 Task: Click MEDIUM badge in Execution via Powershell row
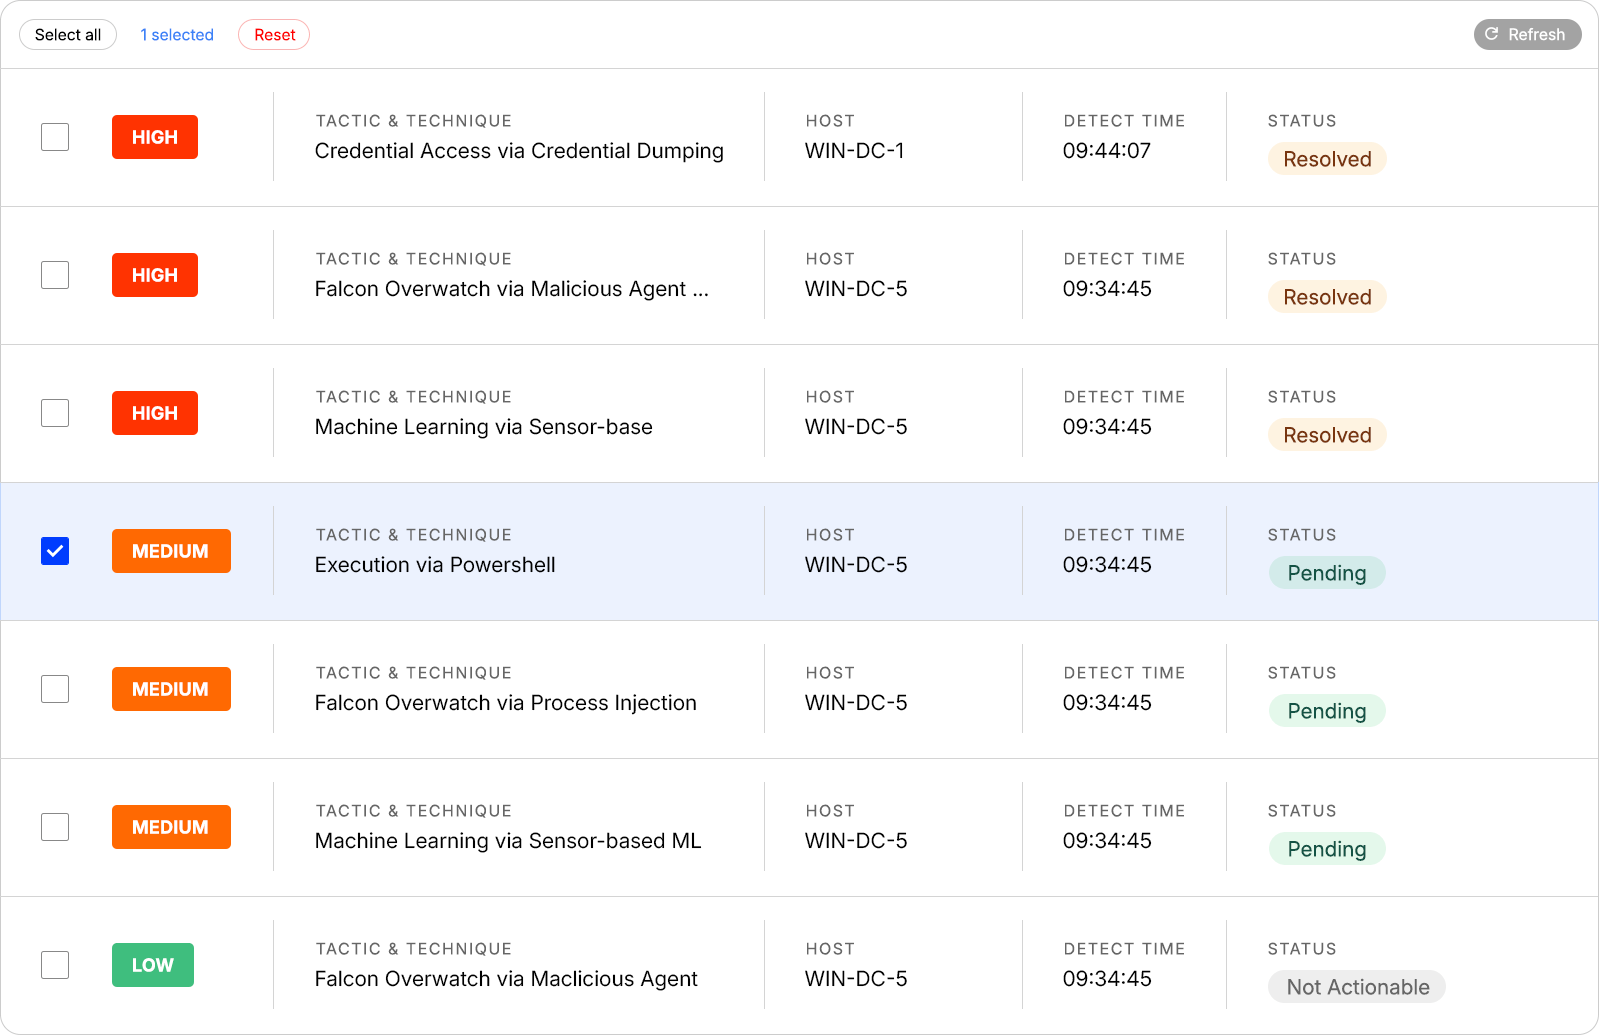171,551
